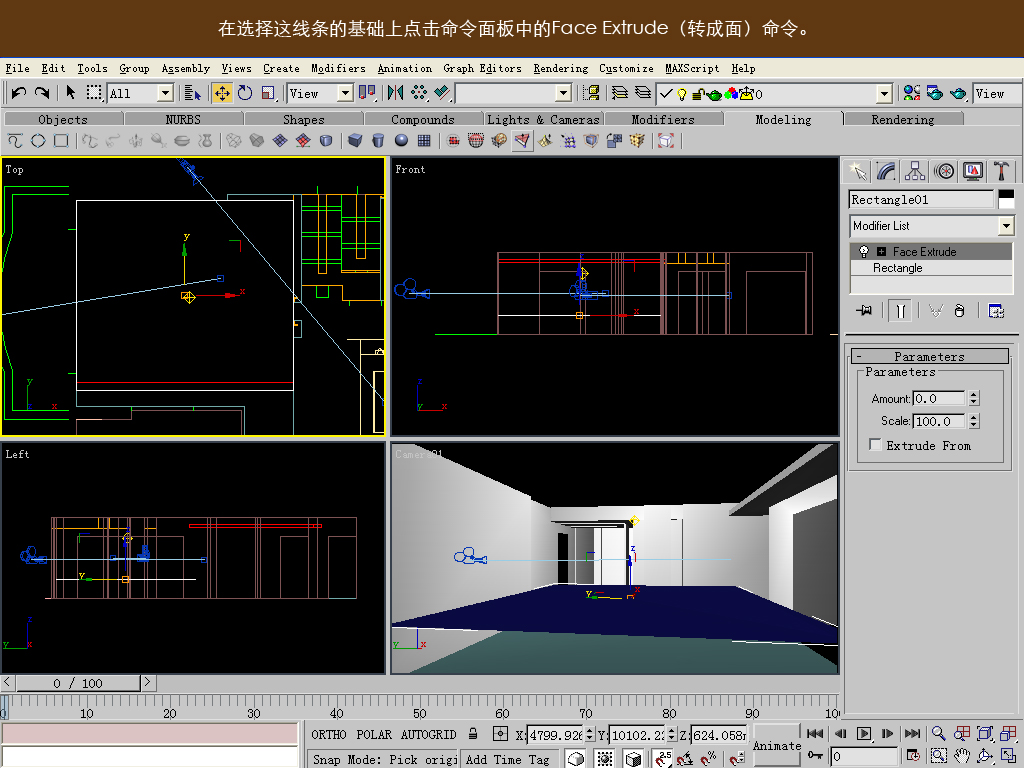Toggle POLAR mode in status bar
1024x768 pixels.
coord(374,735)
